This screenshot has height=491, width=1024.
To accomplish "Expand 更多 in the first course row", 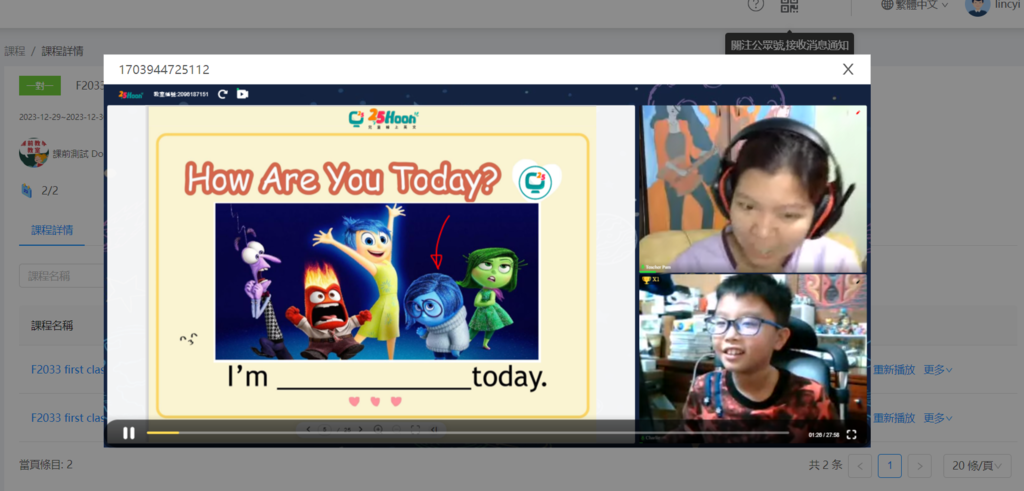I will pos(938,370).
